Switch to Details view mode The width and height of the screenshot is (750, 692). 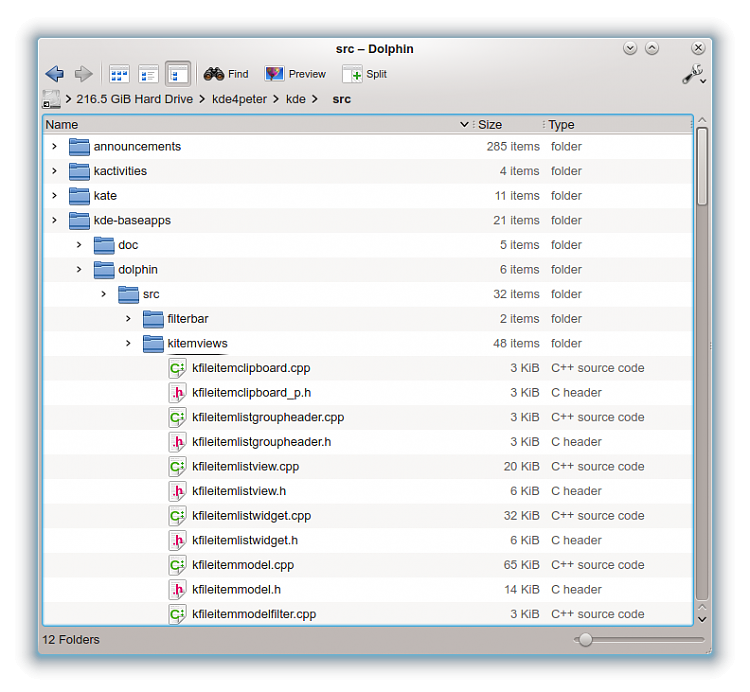tap(178, 74)
